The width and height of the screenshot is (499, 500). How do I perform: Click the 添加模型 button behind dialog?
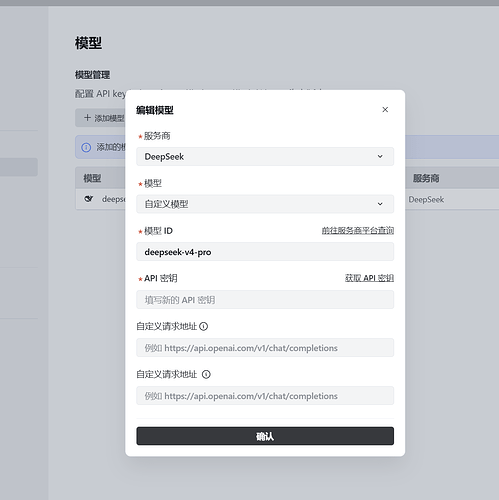100,118
